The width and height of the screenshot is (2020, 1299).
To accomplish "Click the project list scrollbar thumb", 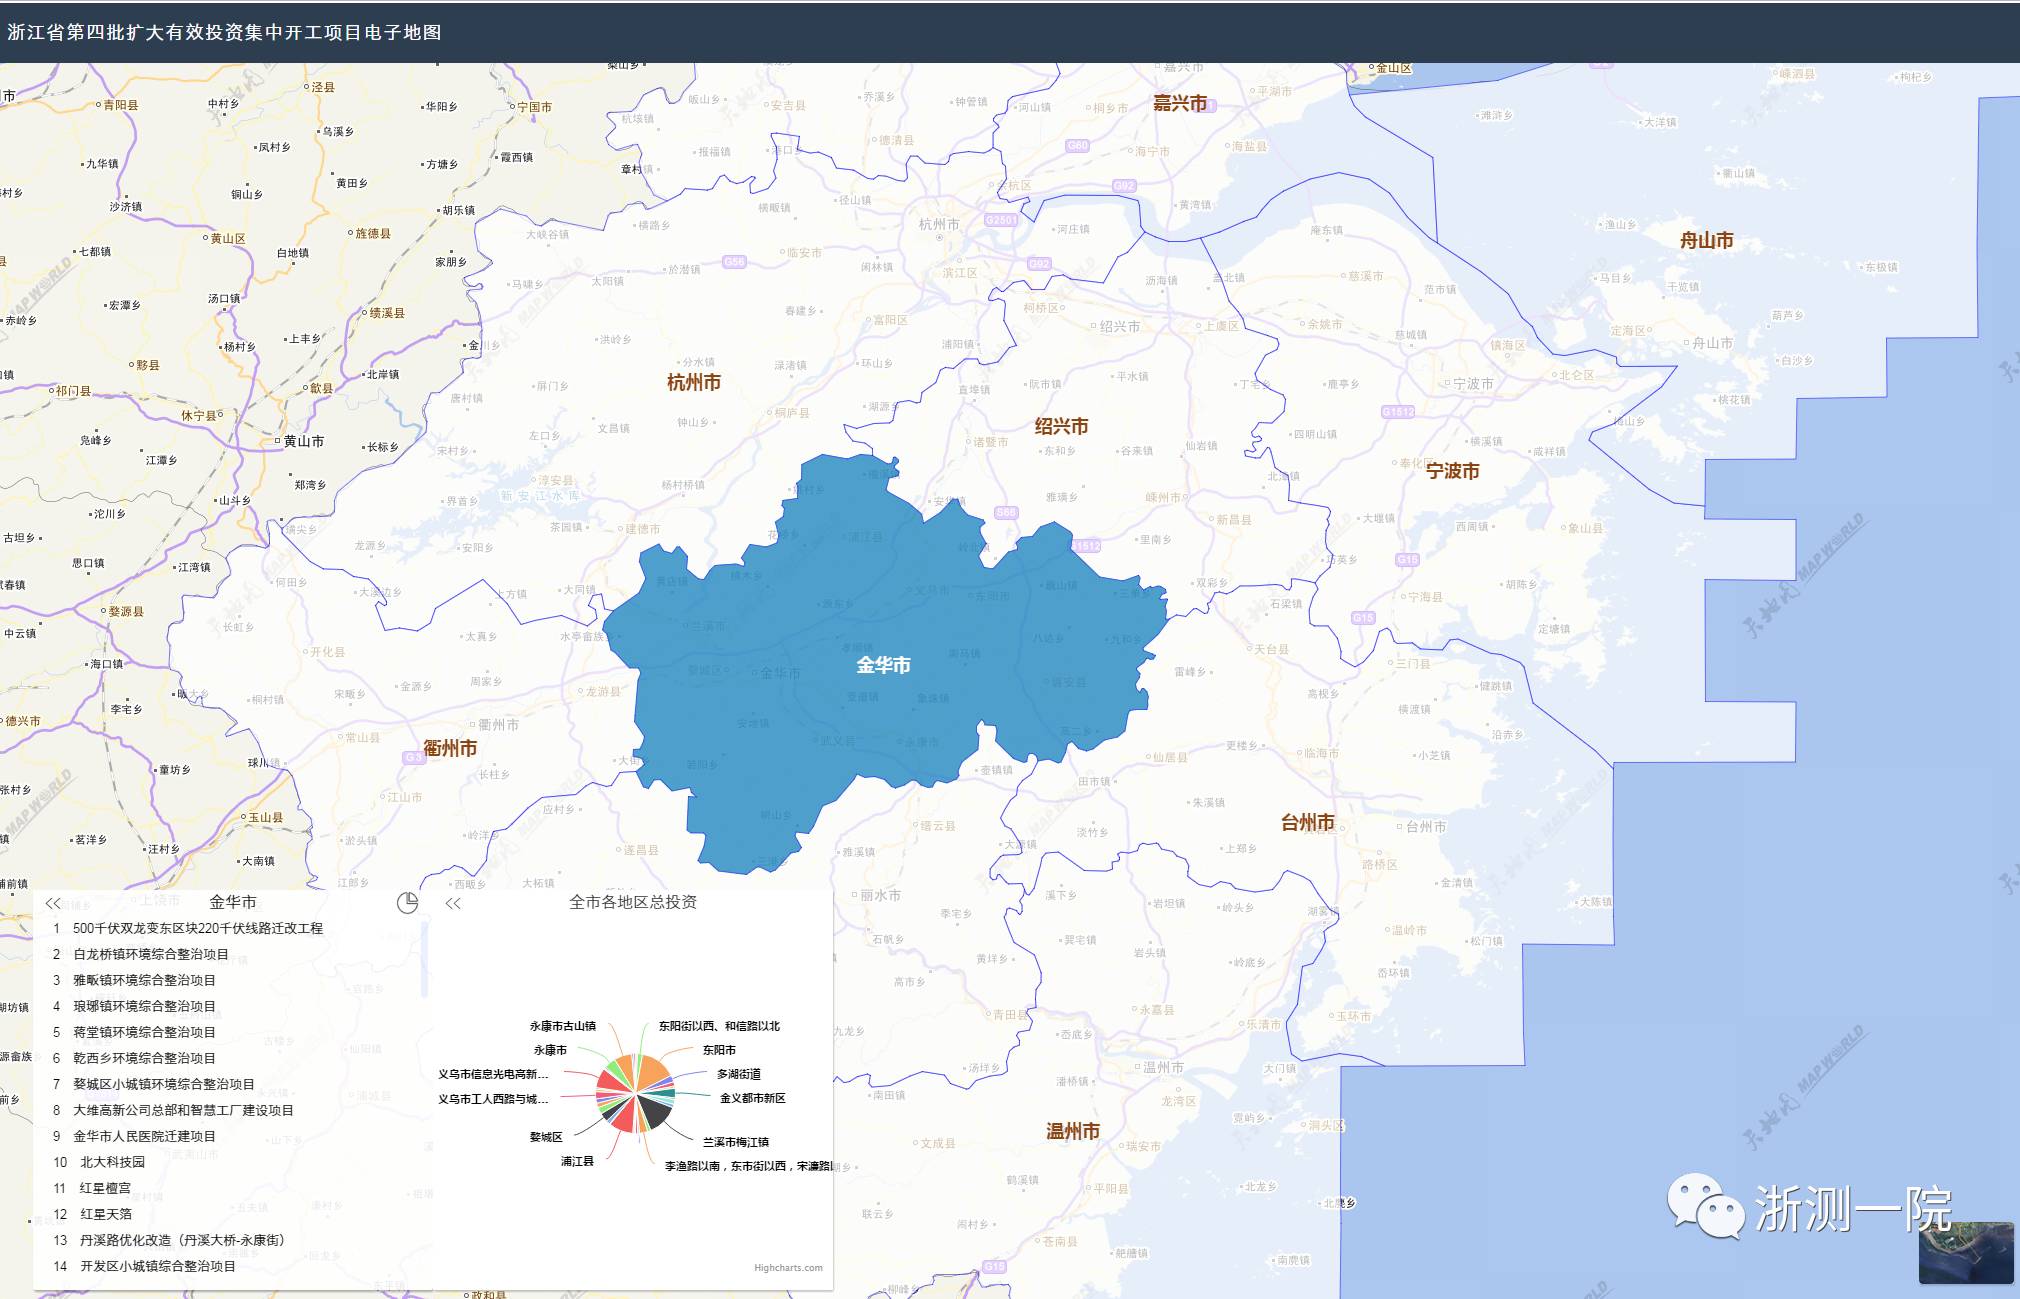I will coord(425,958).
